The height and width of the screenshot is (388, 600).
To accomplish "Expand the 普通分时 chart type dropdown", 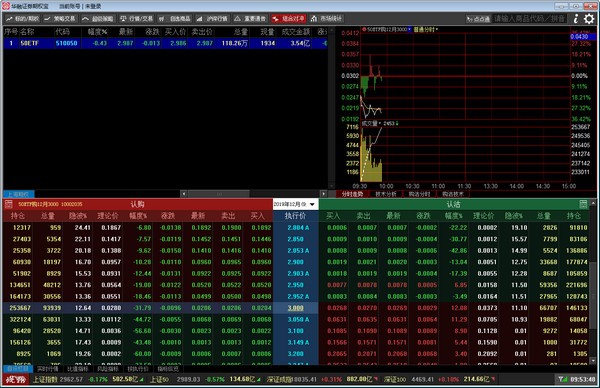I will 426,29.
